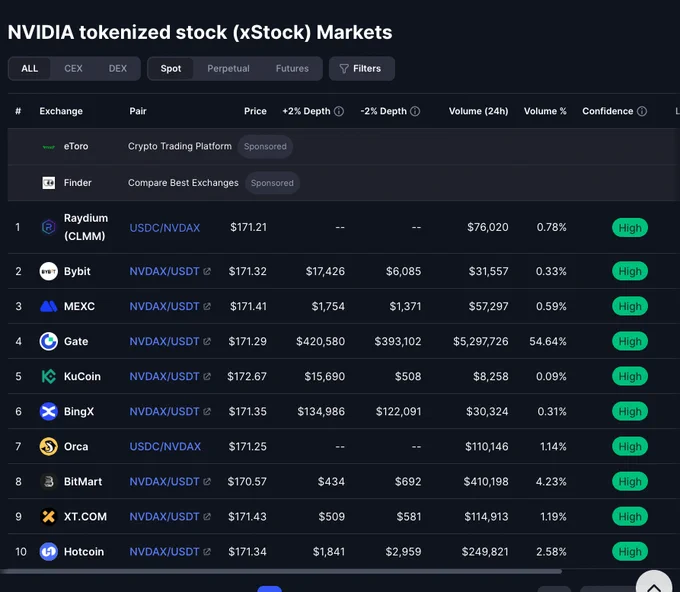Sort by -2% Depth column header
The image size is (680, 592).
383,111
